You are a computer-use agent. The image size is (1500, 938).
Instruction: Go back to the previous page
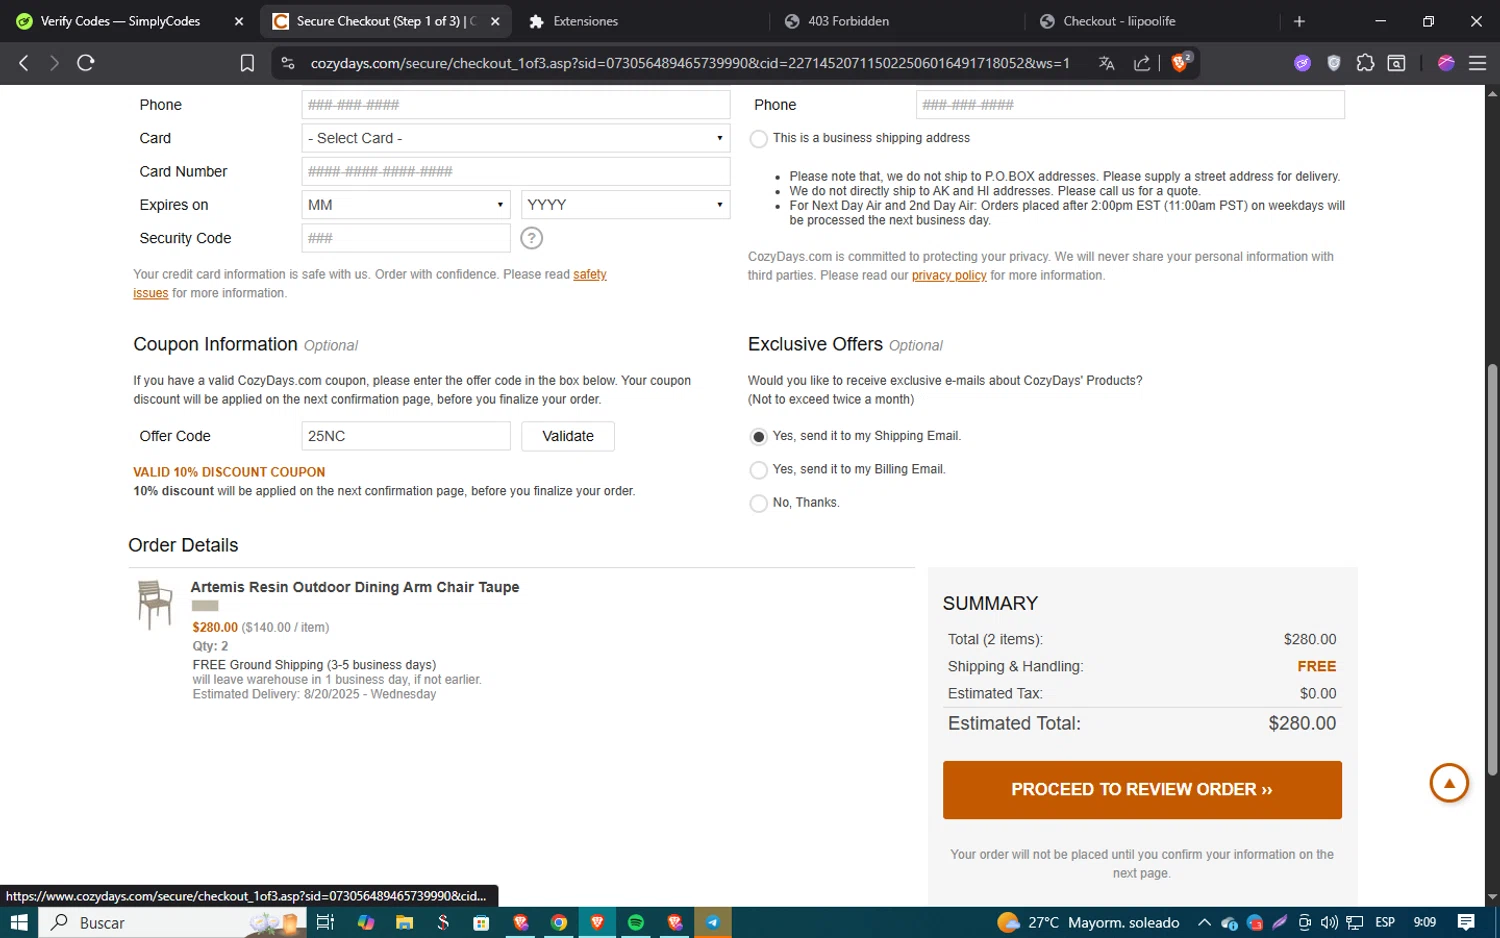click(x=24, y=63)
